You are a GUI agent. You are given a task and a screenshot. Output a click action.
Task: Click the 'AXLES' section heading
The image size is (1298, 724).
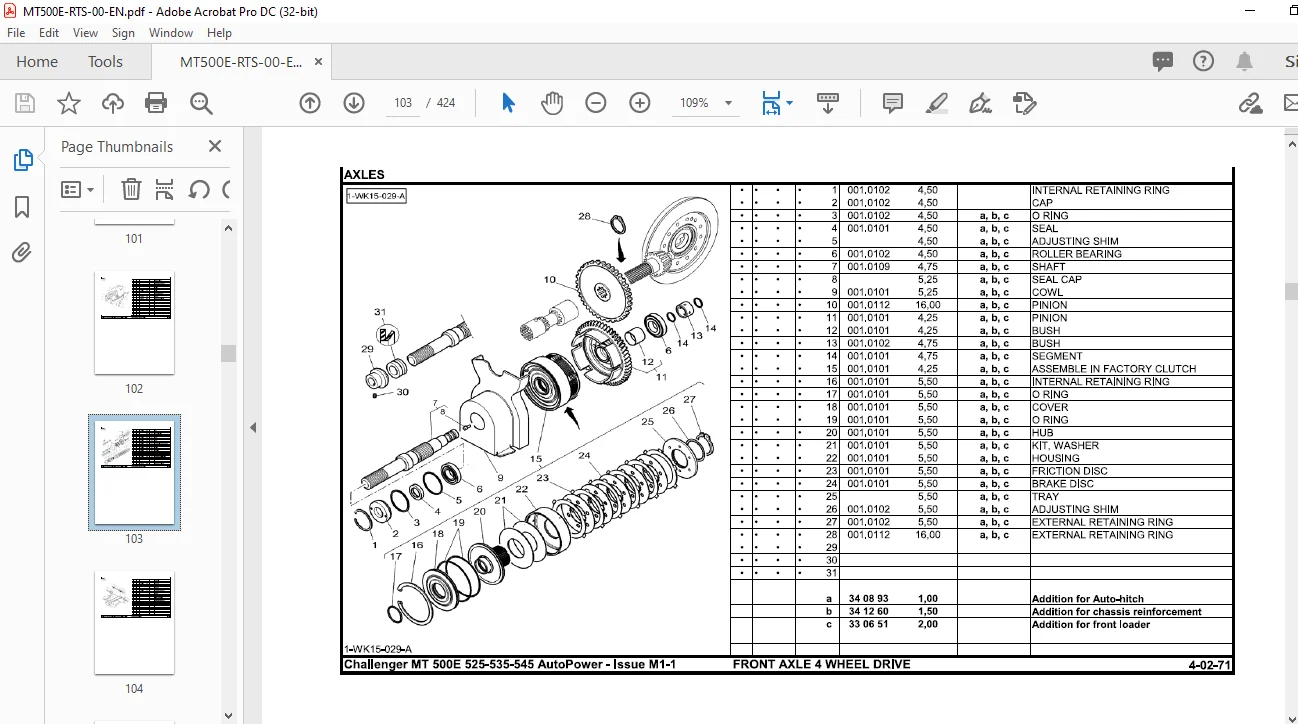click(364, 175)
